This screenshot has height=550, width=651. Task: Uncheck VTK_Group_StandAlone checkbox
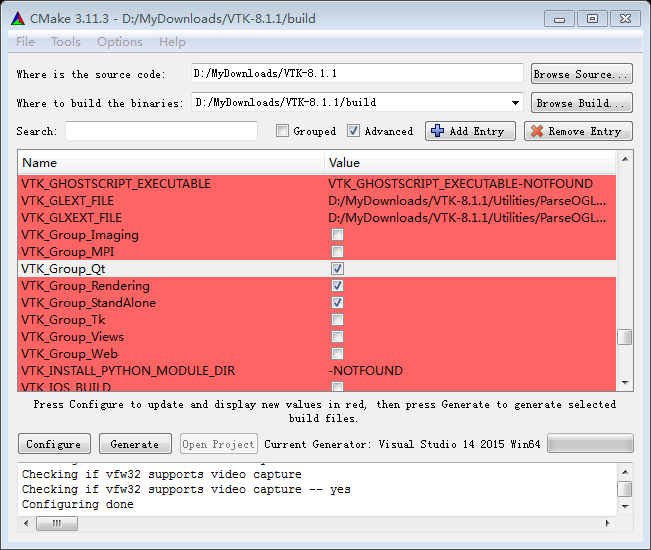coord(337,303)
